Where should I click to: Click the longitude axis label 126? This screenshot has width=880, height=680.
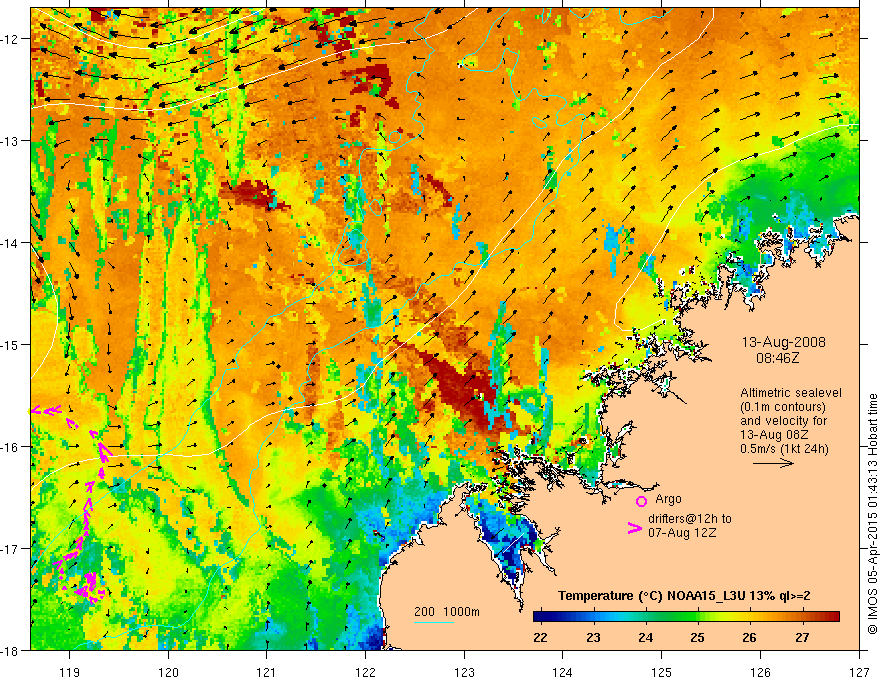760,672
